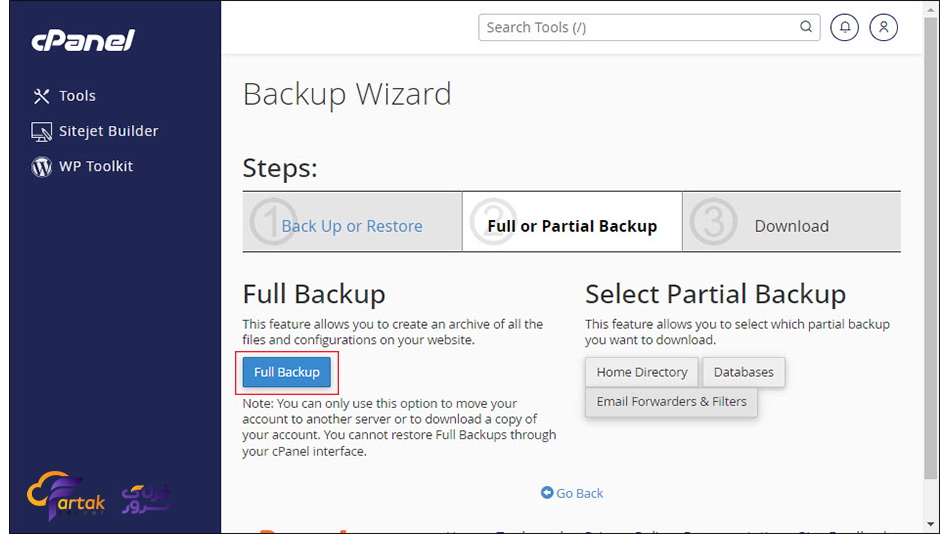Click the Fartak logo at the bottom left
The height and width of the screenshot is (534, 950).
coord(67,498)
